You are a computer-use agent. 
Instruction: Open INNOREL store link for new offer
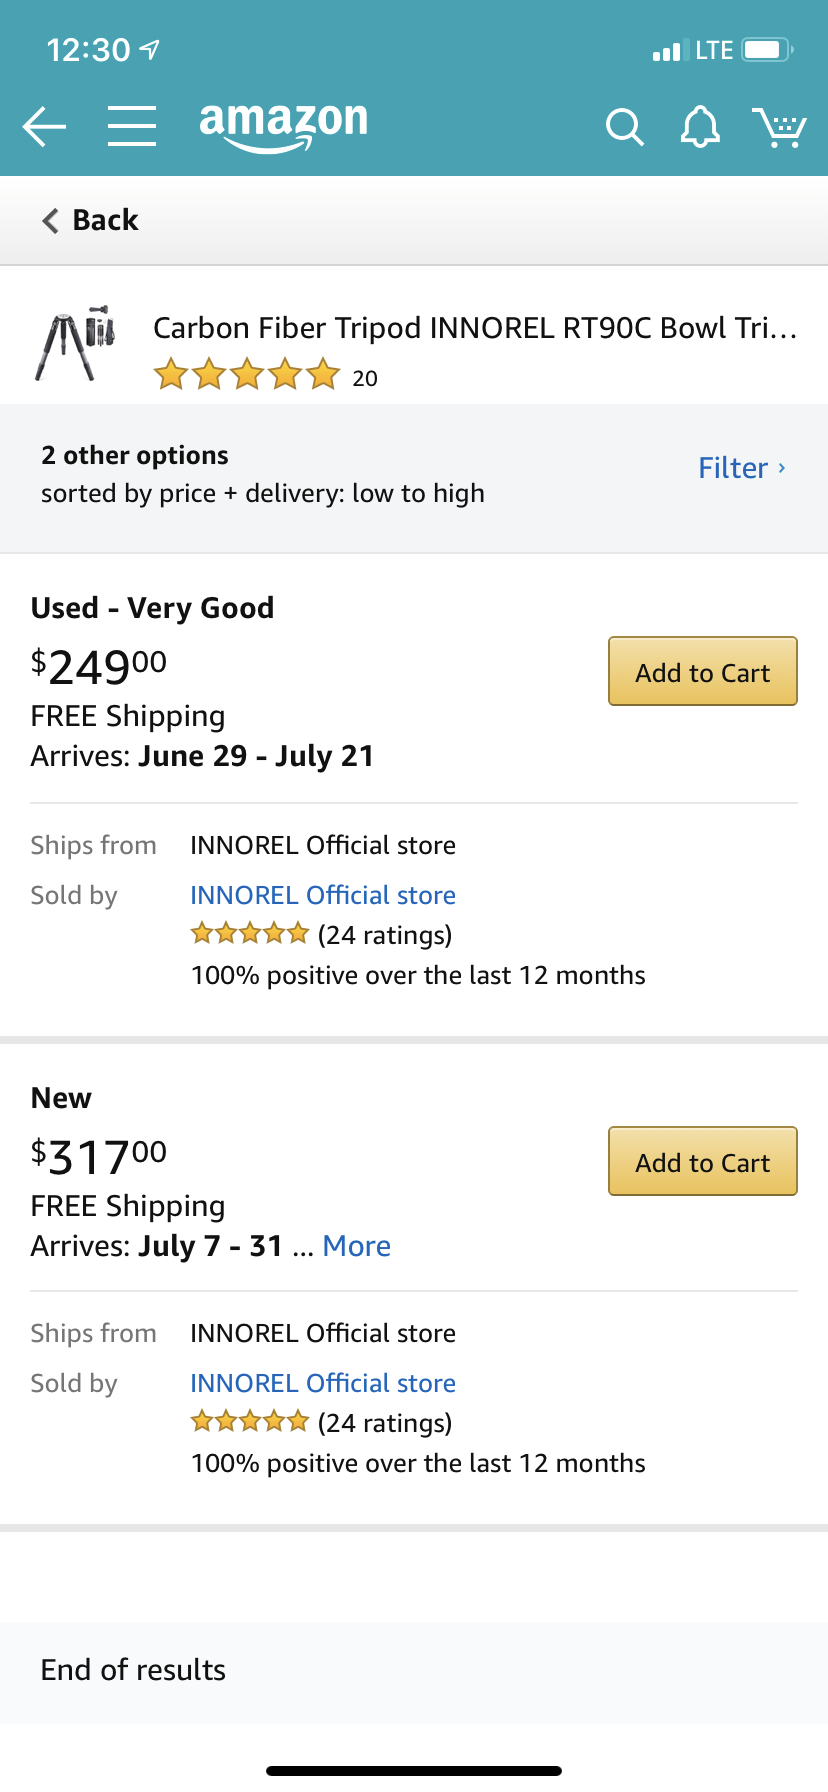(x=322, y=1383)
